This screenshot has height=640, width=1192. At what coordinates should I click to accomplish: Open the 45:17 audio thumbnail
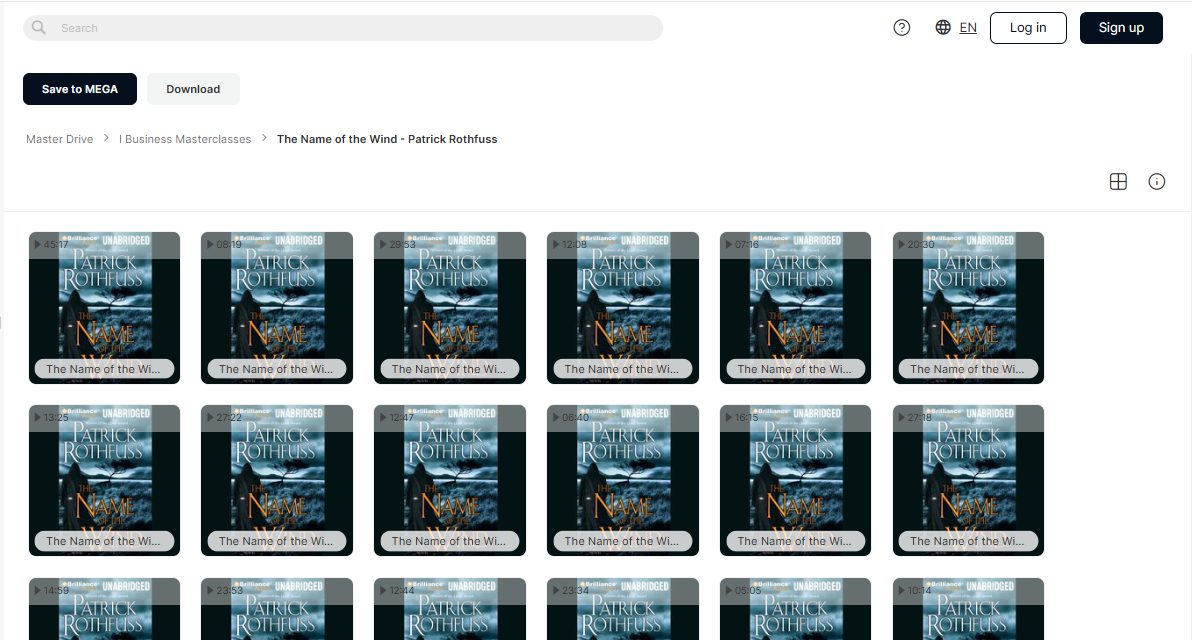[x=104, y=308]
